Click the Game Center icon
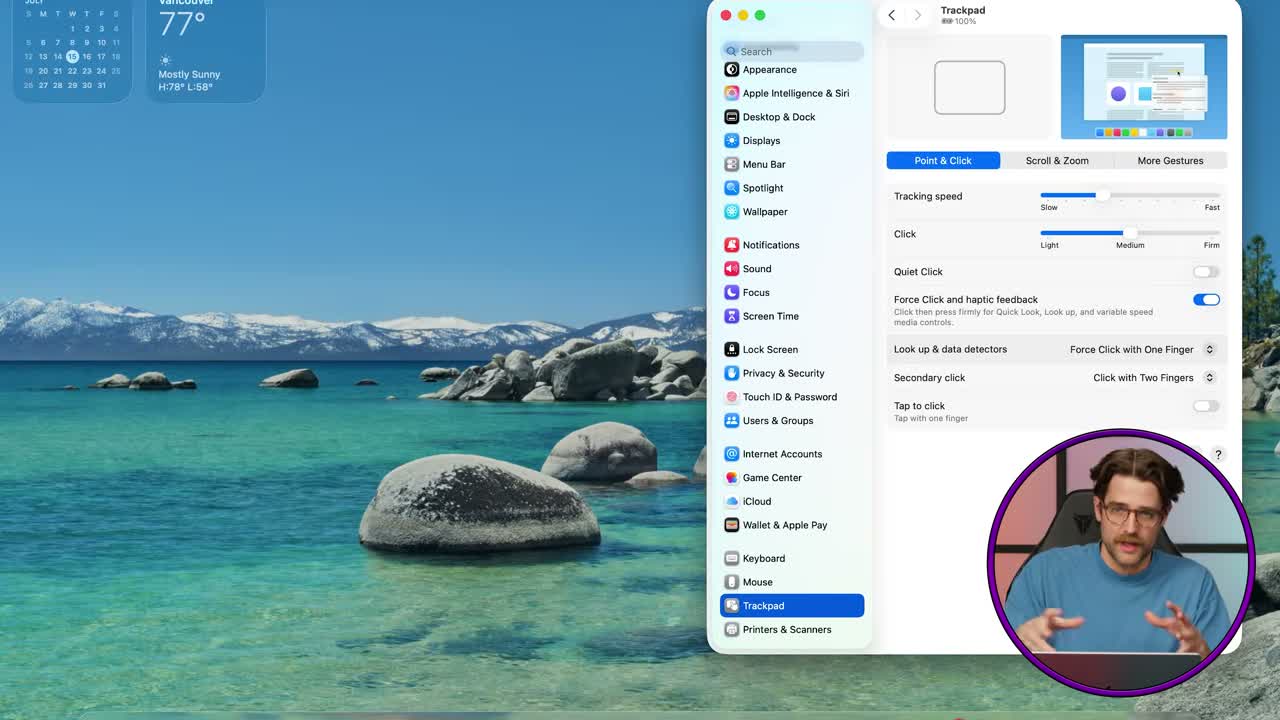Viewport: 1280px width, 720px height. tap(732, 478)
